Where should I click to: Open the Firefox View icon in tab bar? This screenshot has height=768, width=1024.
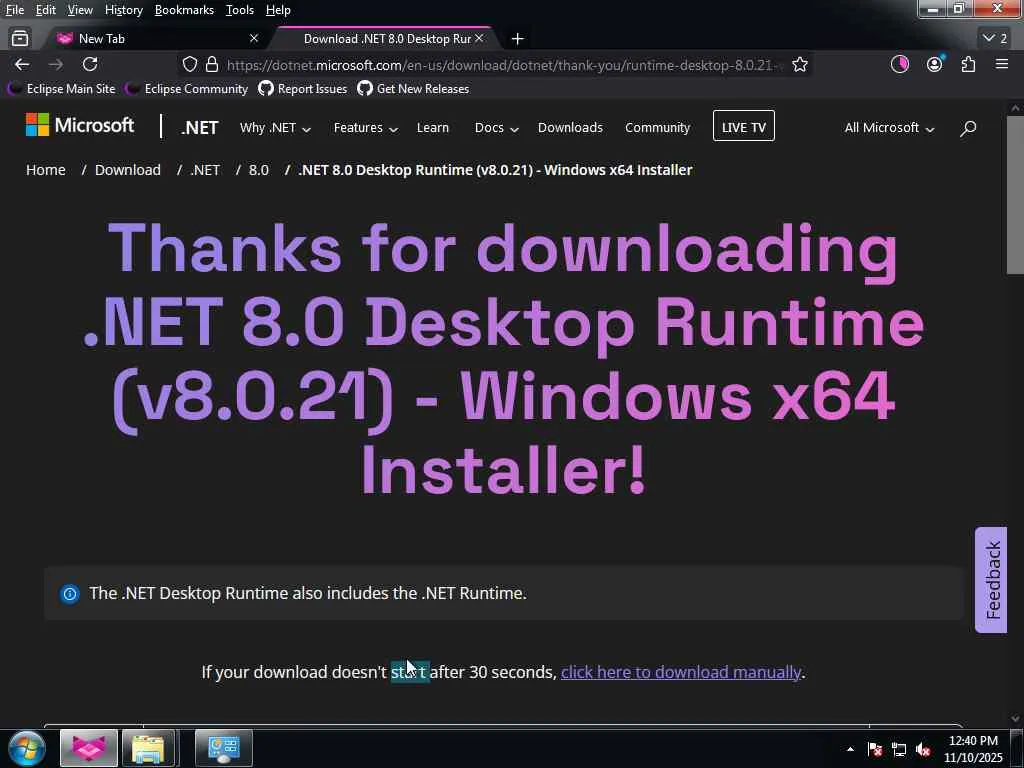(20, 39)
